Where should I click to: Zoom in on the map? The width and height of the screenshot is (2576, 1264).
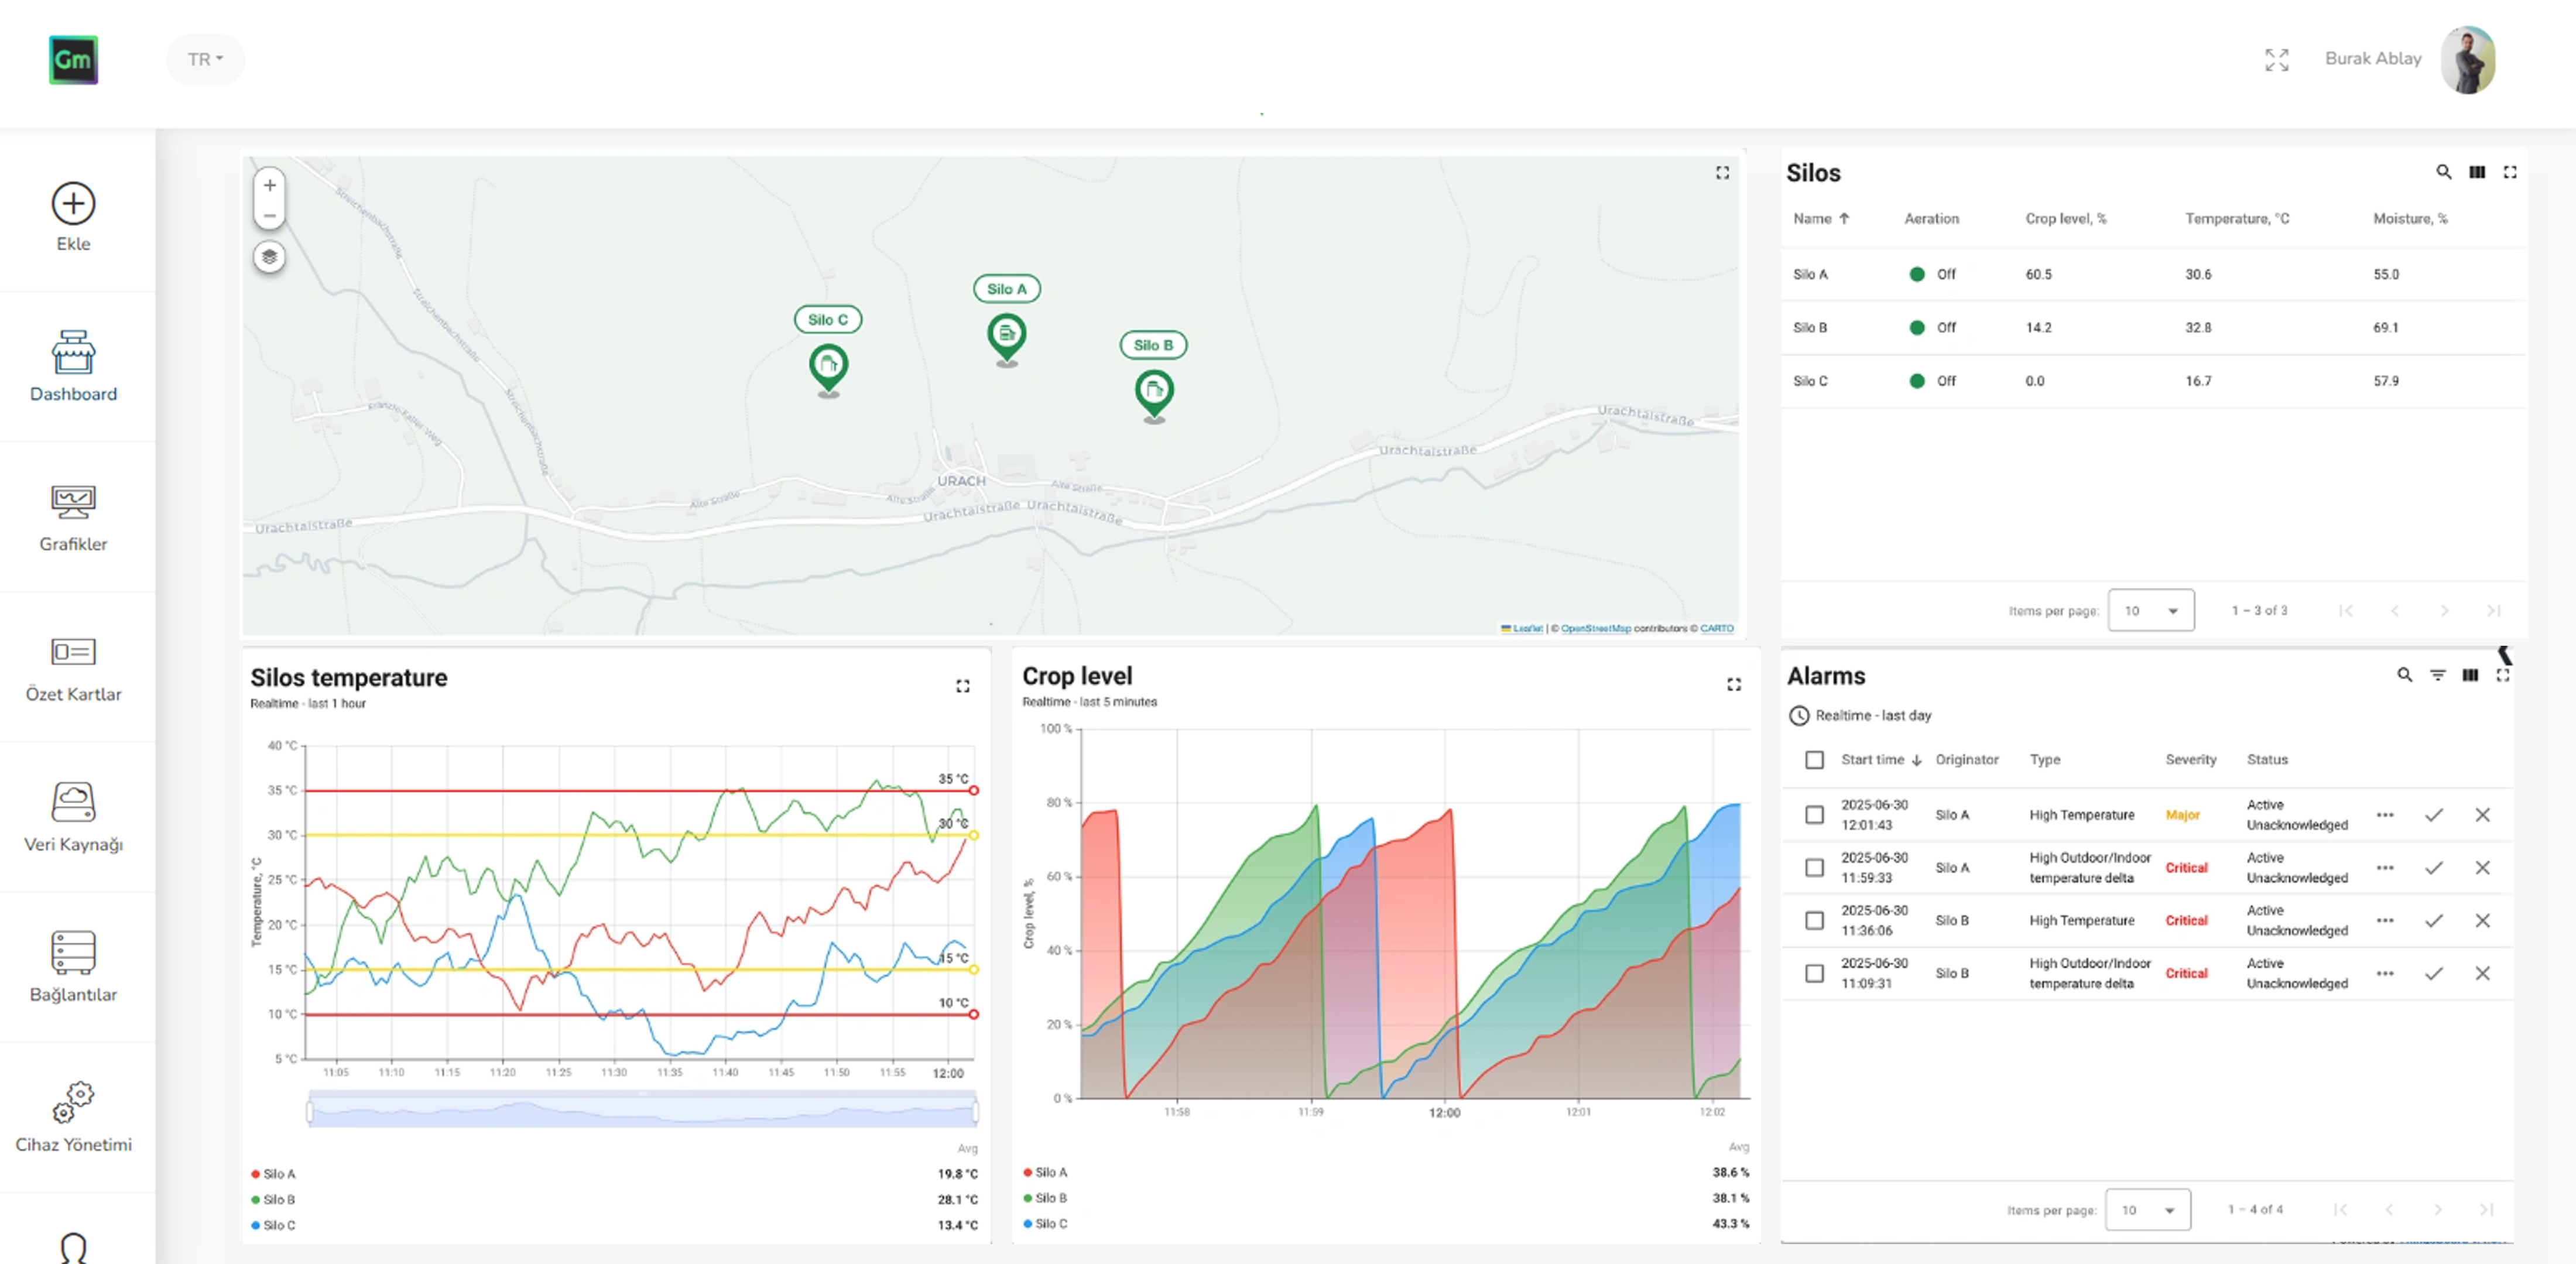coord(269,186)
